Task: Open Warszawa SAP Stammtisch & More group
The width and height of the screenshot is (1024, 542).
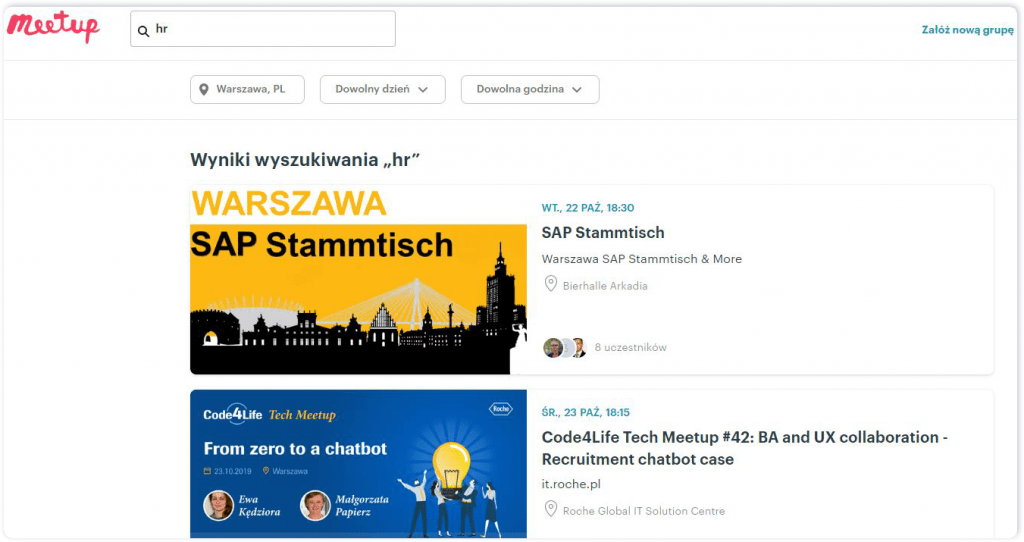Action: 641,259
